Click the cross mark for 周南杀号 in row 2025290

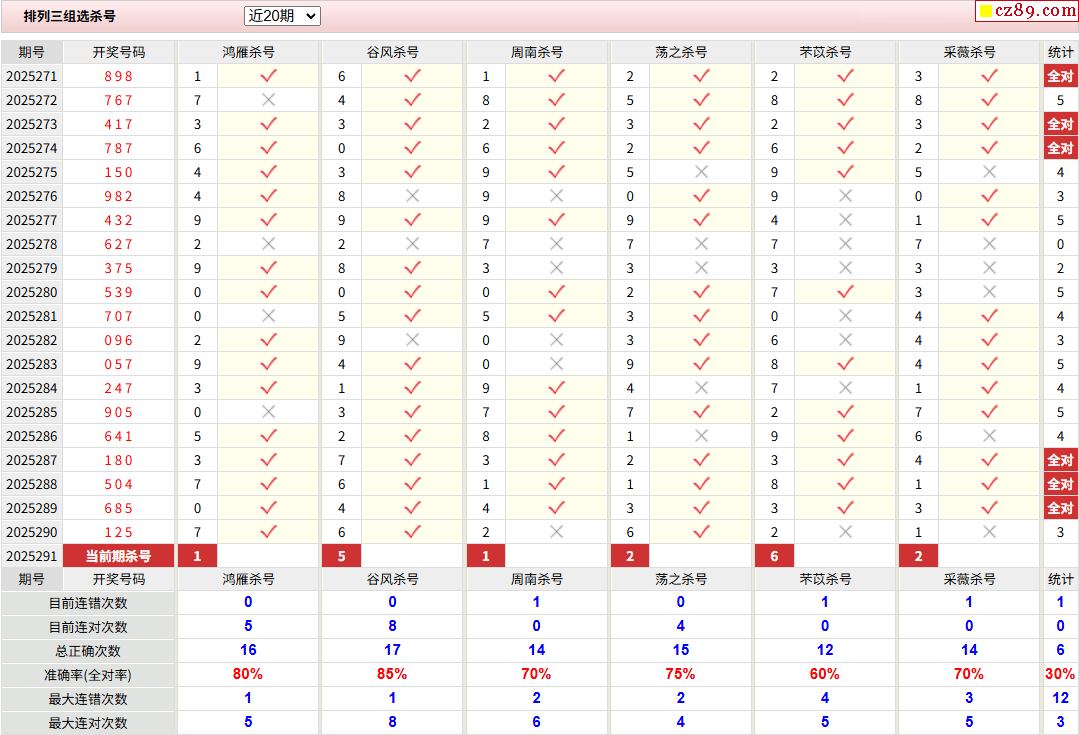tap(557, 532)
